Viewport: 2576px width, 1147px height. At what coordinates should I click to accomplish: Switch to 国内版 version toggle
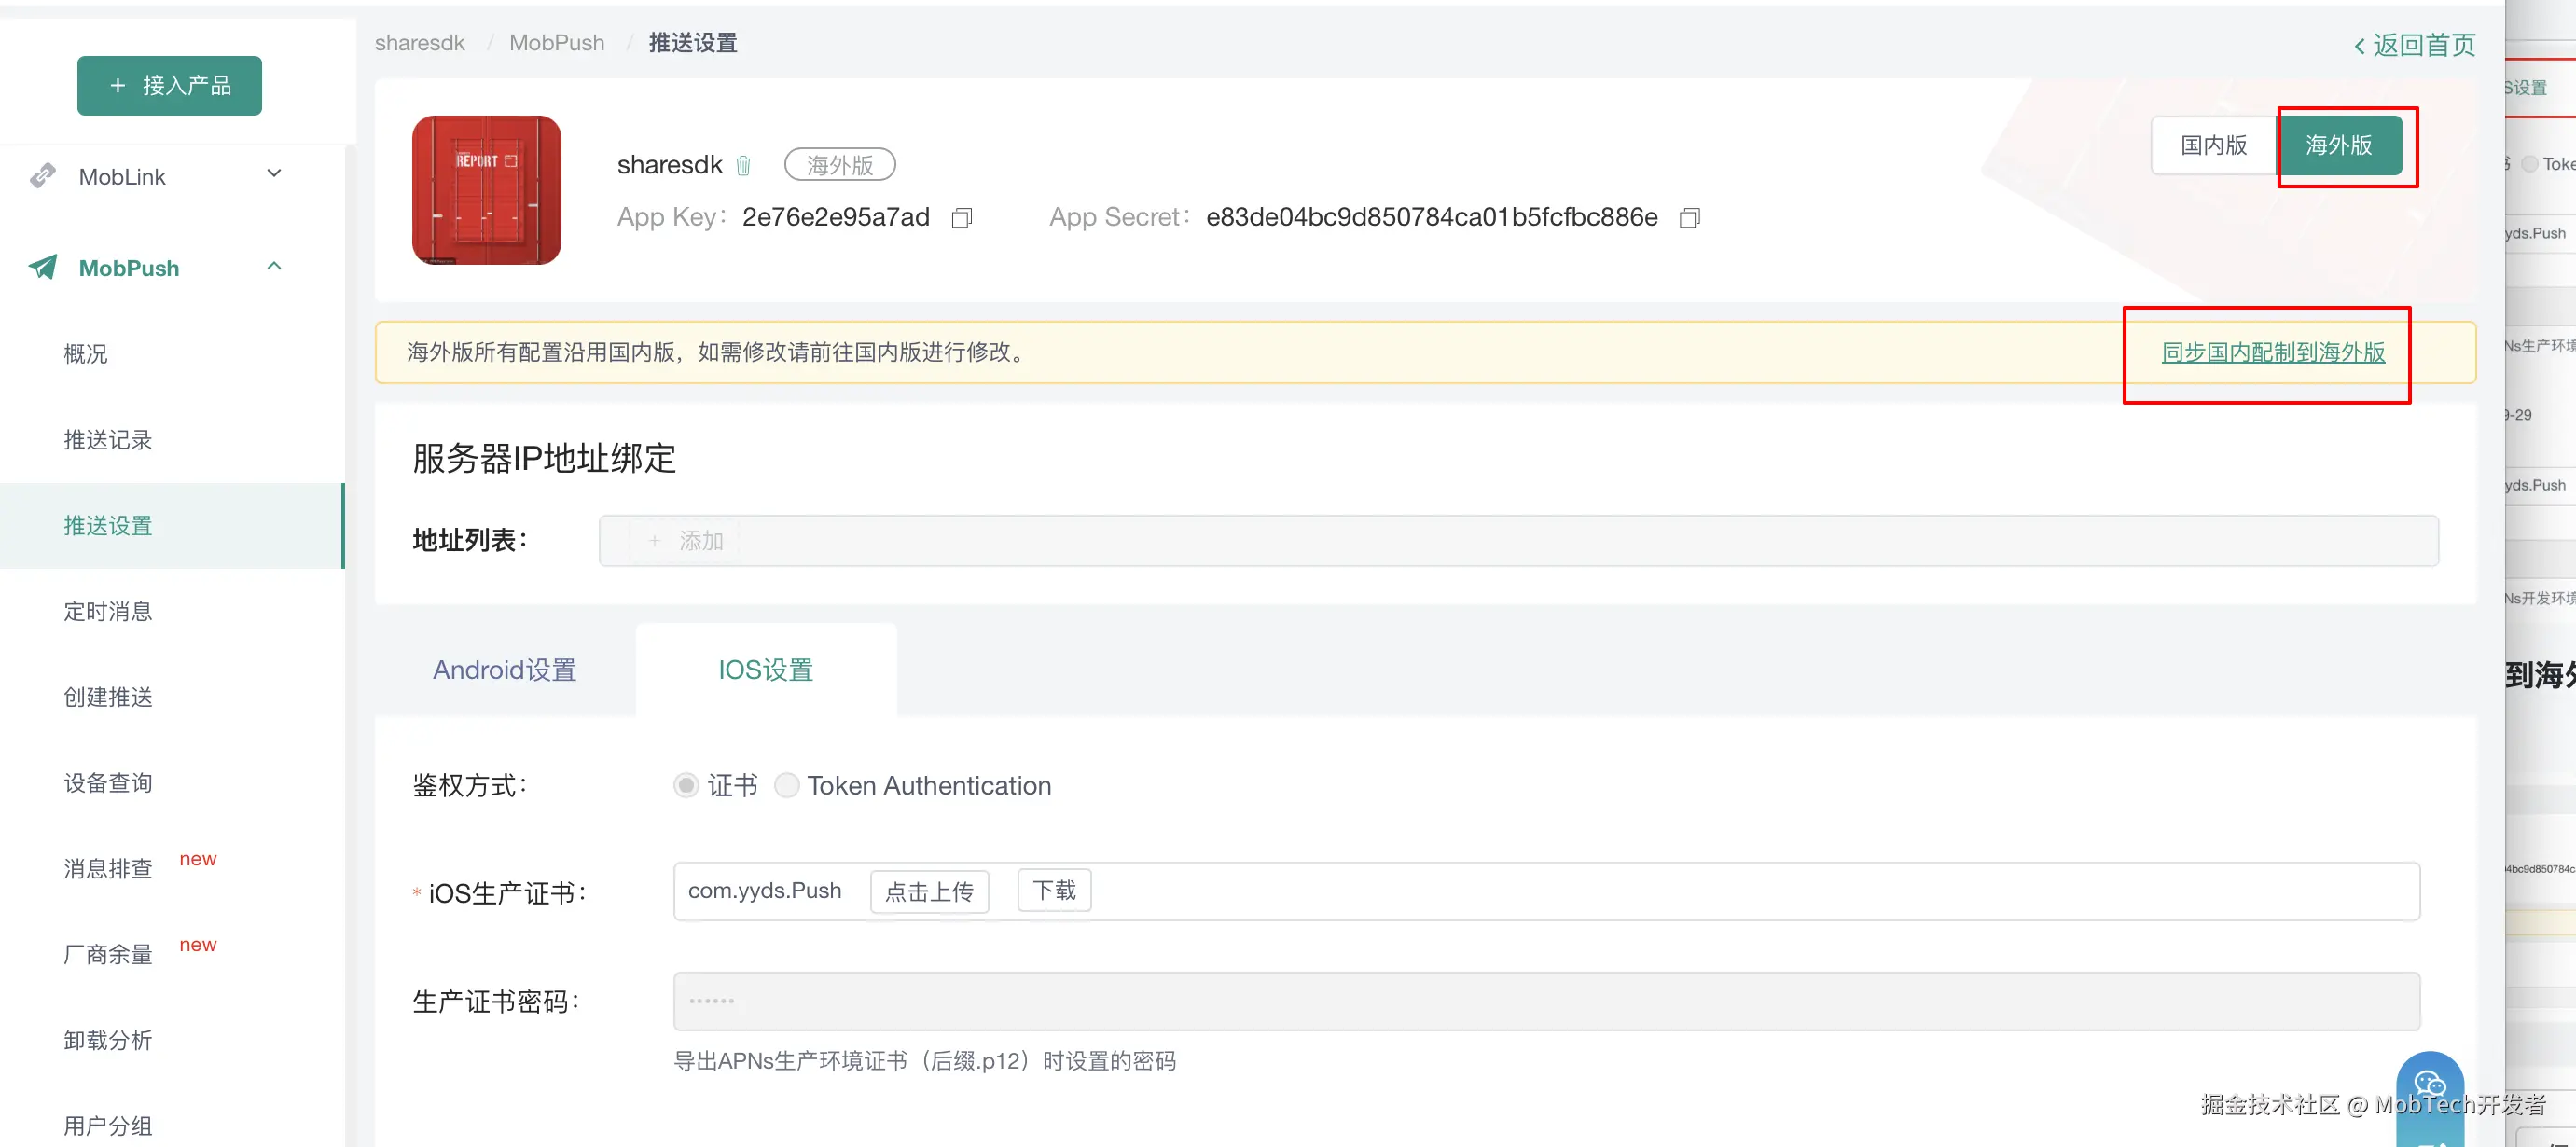[2213, 146]
